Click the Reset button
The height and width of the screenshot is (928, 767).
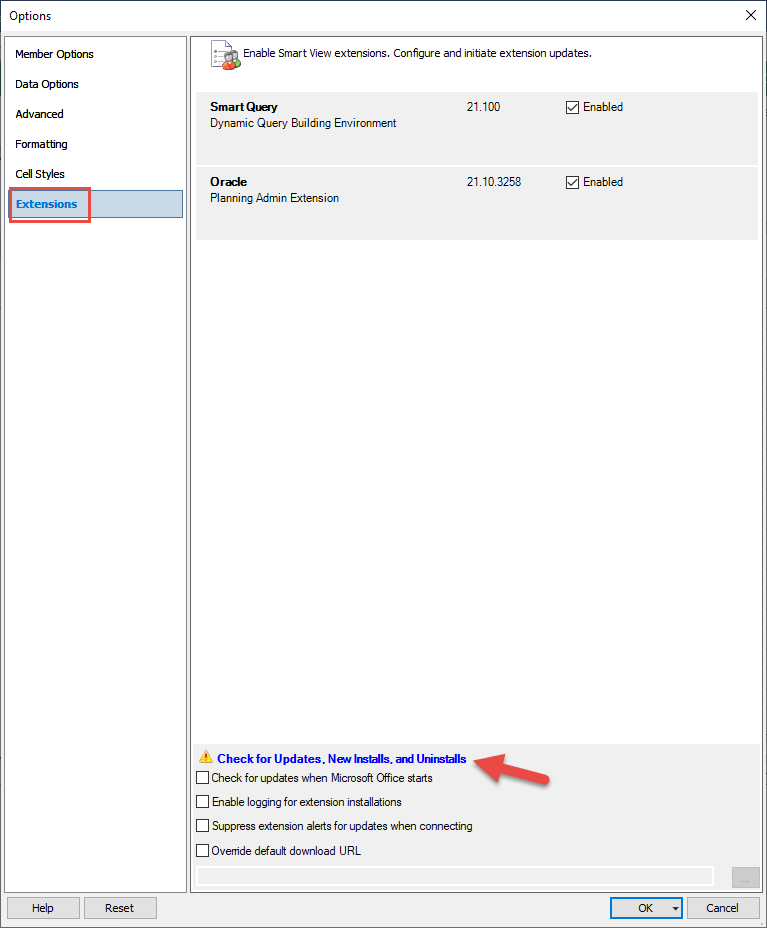[119, 908]
